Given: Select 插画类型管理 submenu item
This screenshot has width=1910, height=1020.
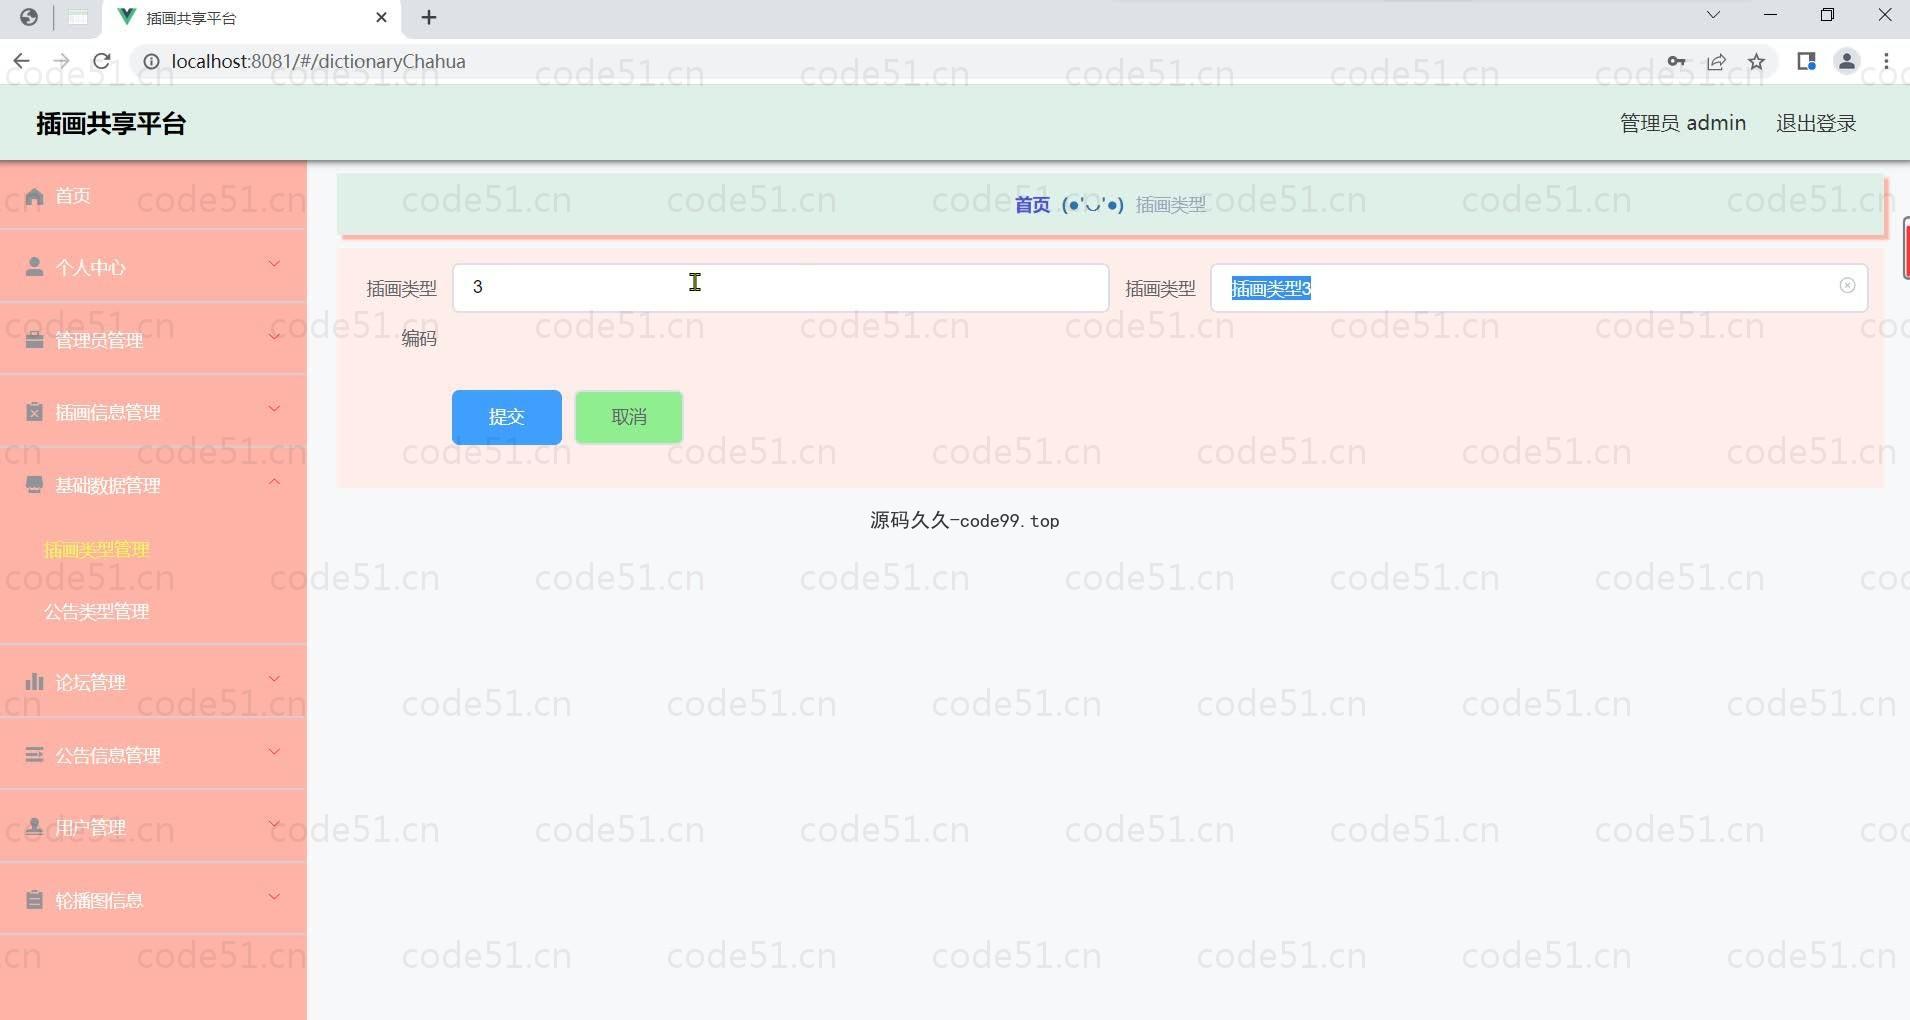Looking at the screenshot, I should tap(97, 549).
